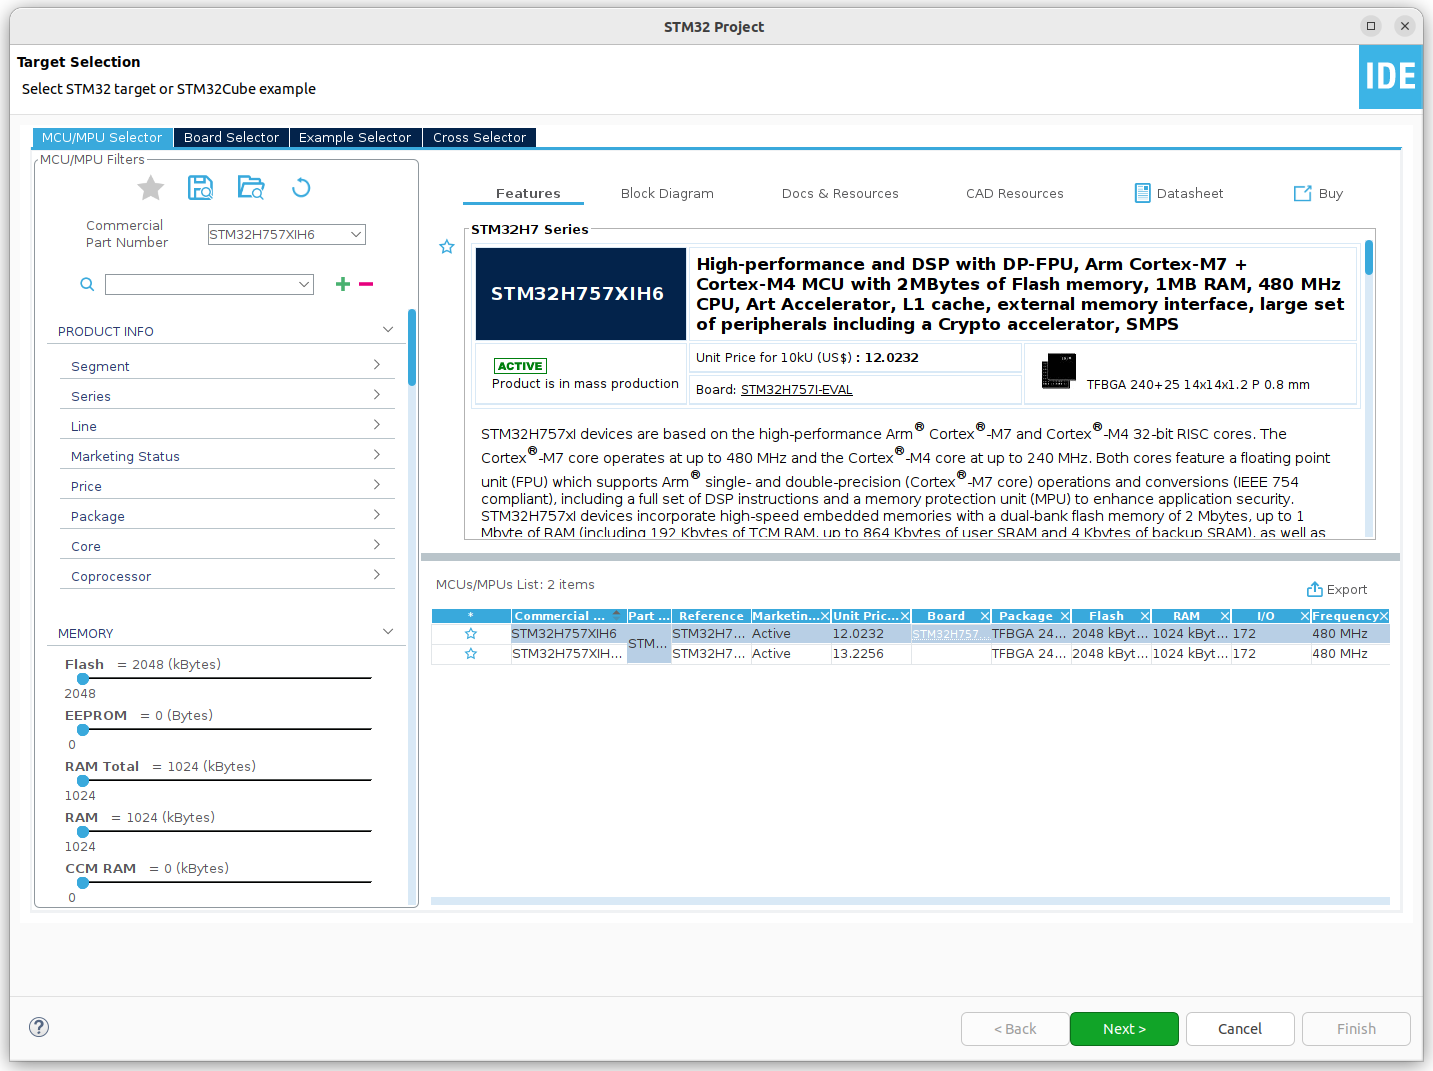Toggle favorite star for STM32H757XIH6 row

471,634
